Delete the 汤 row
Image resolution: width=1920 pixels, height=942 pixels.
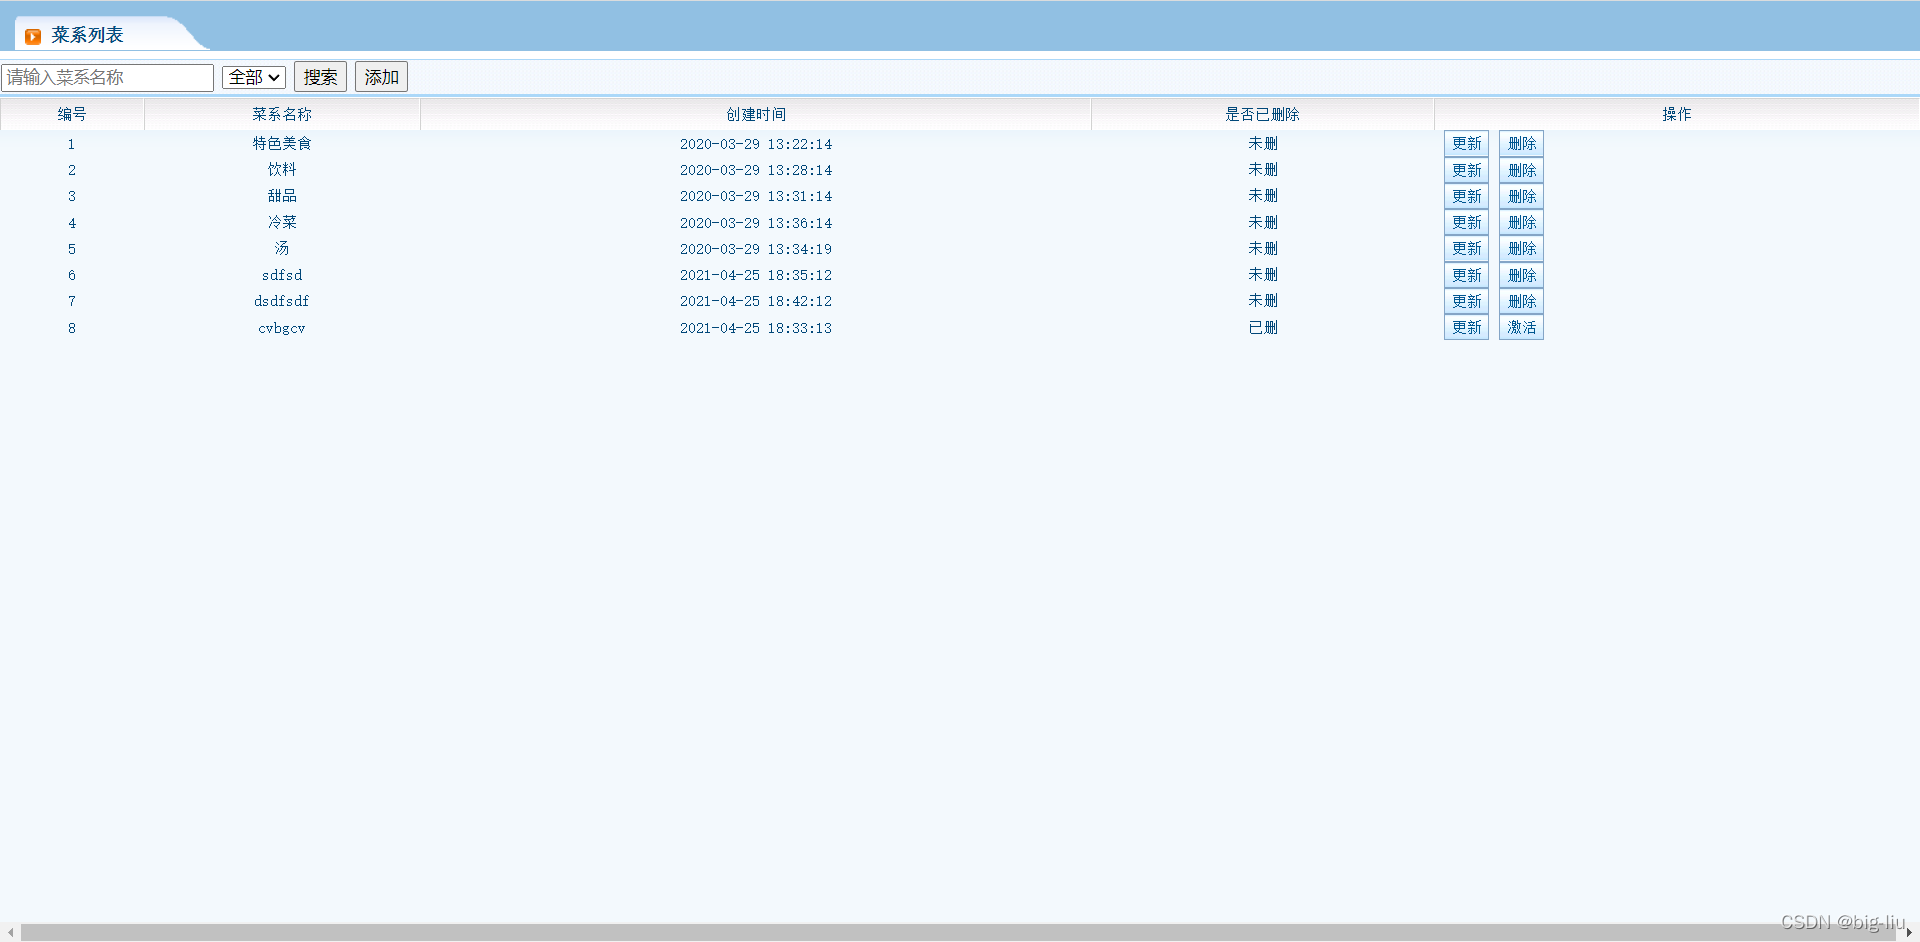[1521, 248]
